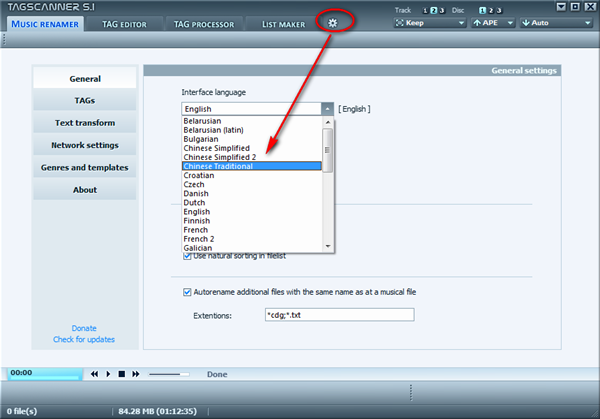
Task: Click the Extentions input field
Action: pyautogui.click(x=339, y=315)
